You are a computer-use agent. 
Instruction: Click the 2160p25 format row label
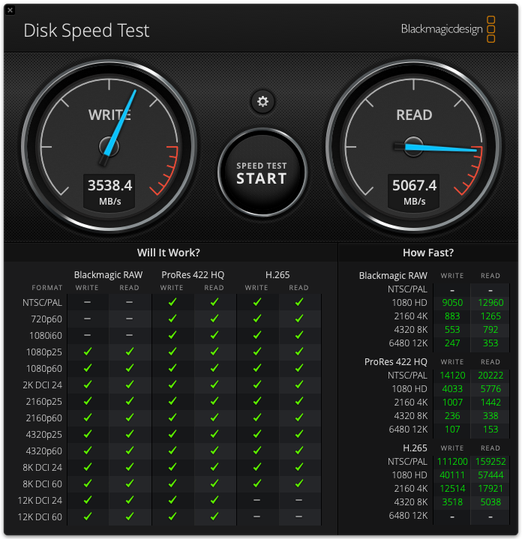click(x=44, y=402)
